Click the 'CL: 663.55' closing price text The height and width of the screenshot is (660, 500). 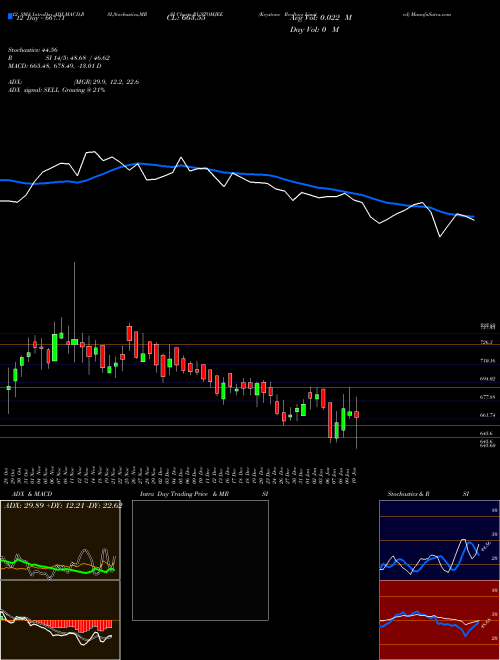coord(186,18)
